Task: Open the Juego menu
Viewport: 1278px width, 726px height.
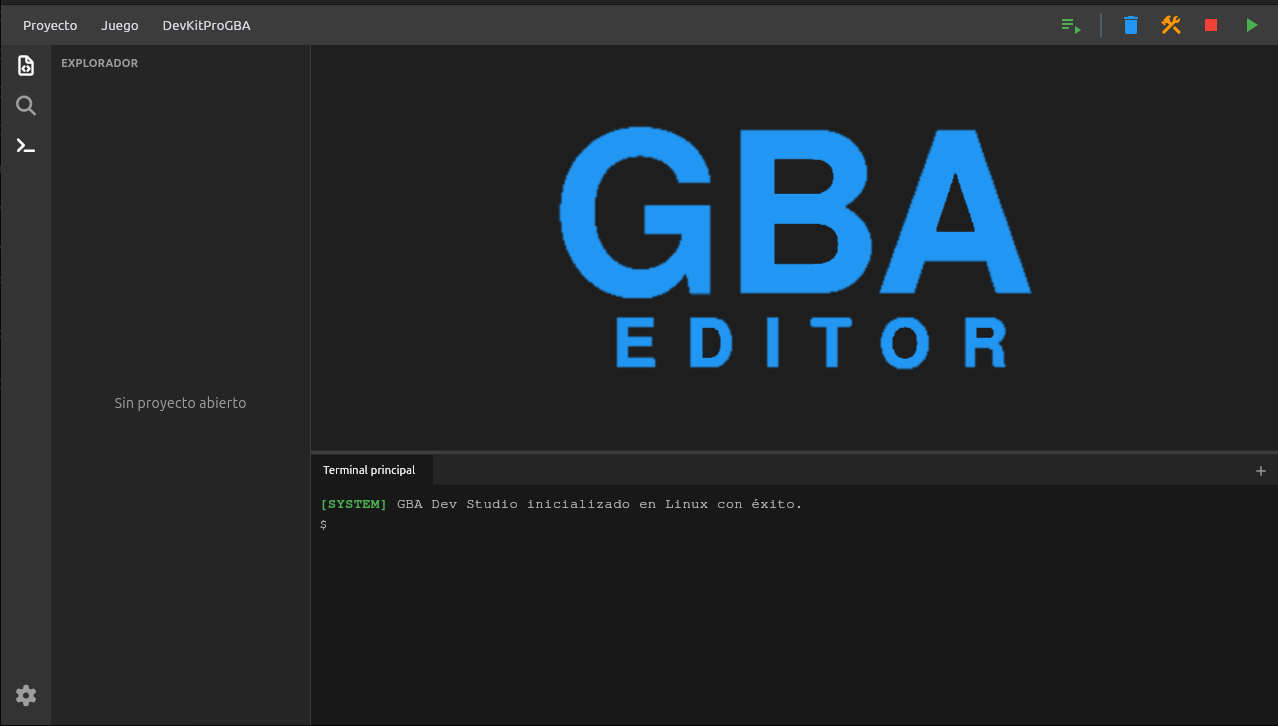Action: click(120, 25)
